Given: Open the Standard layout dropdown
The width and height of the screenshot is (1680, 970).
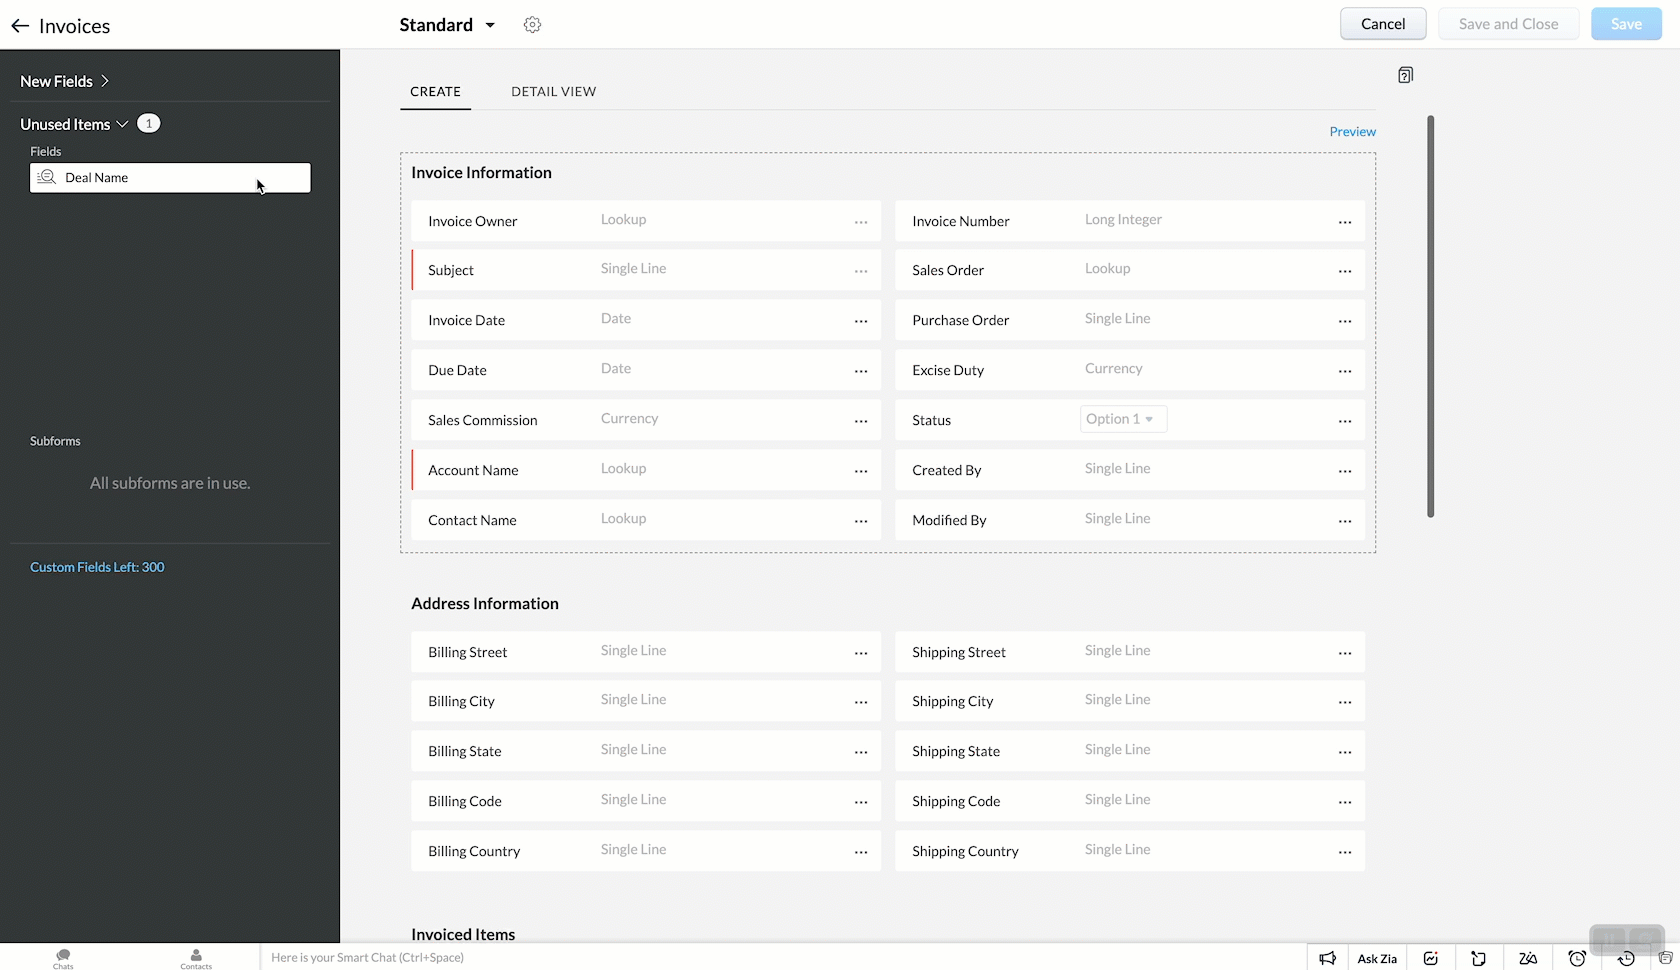Looking at the screenshot, I should tap(490, 25).
